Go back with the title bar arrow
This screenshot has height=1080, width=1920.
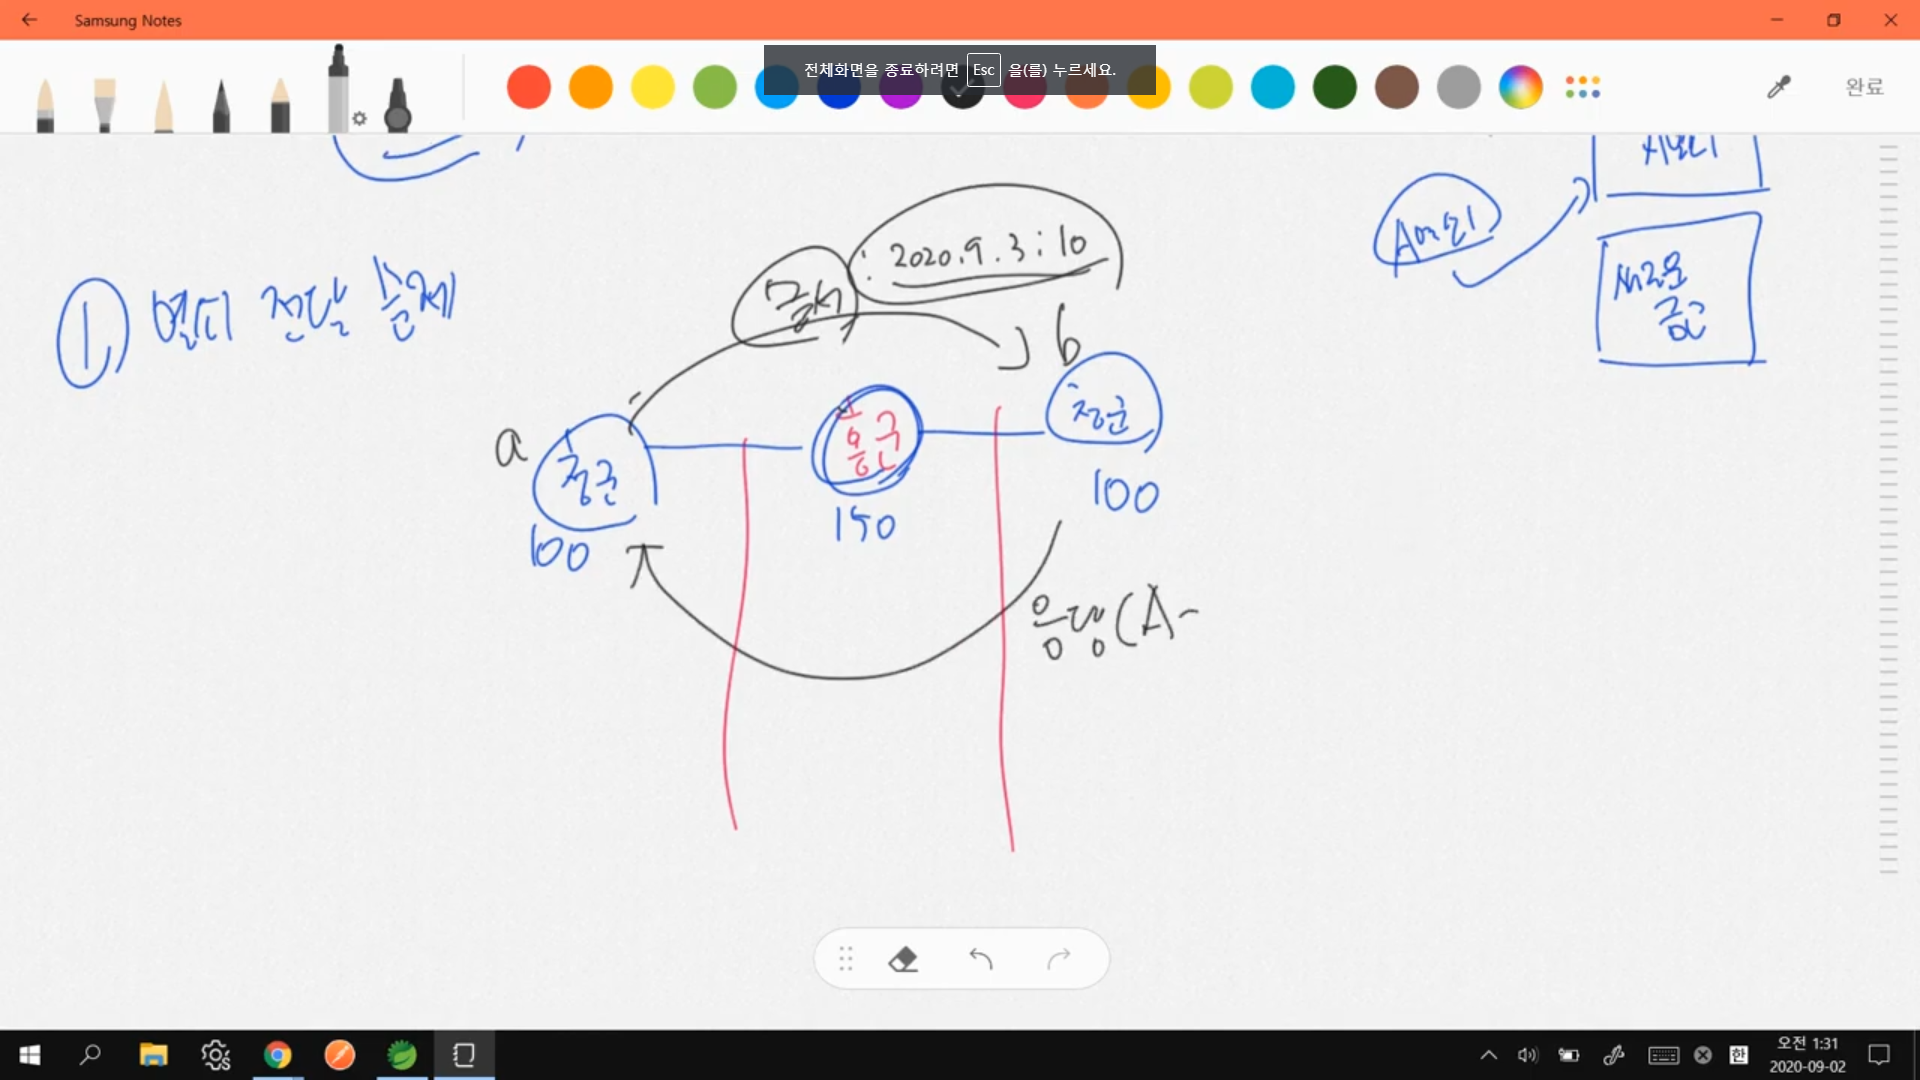(x=29, y=20)
